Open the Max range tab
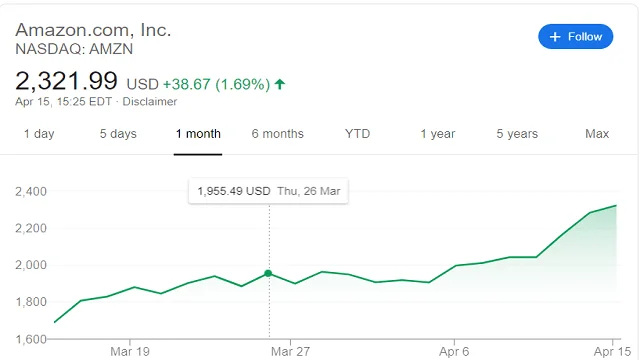Screen dimensions: 640x360 (x=597, y=134)
